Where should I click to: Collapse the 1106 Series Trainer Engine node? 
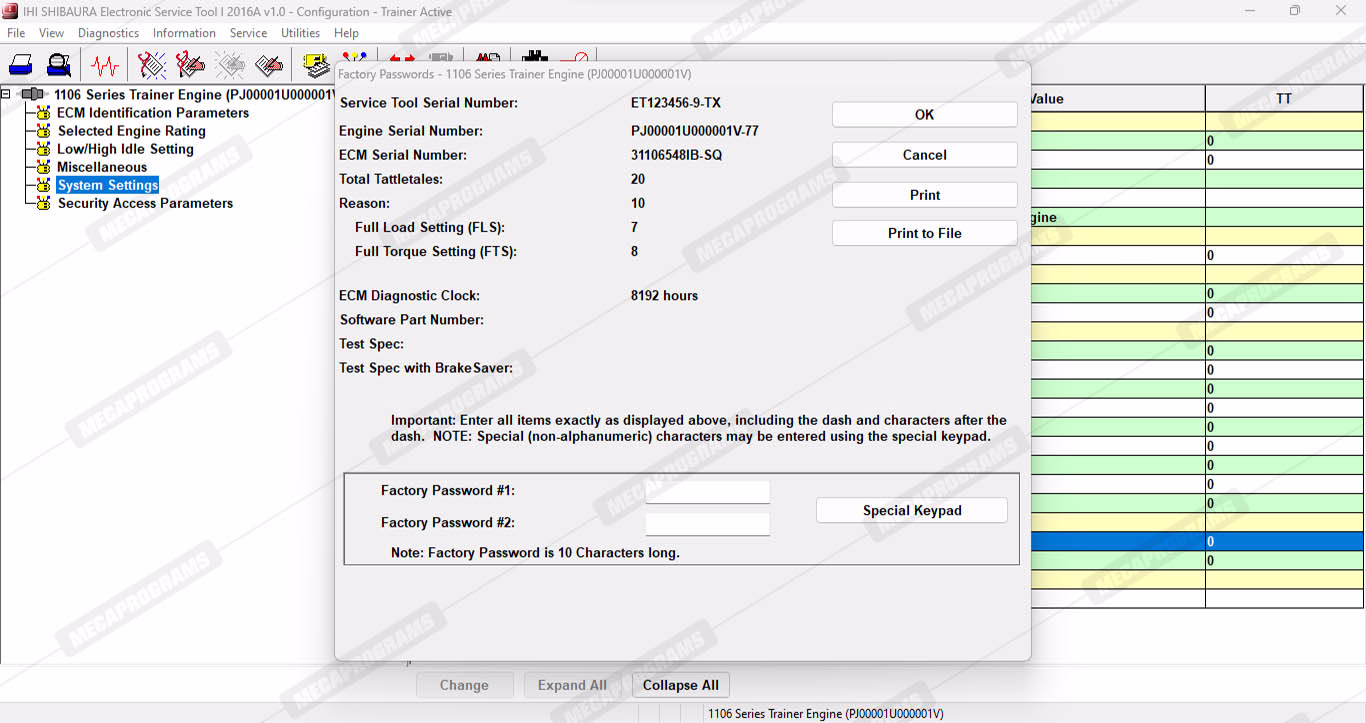[7, 94]
